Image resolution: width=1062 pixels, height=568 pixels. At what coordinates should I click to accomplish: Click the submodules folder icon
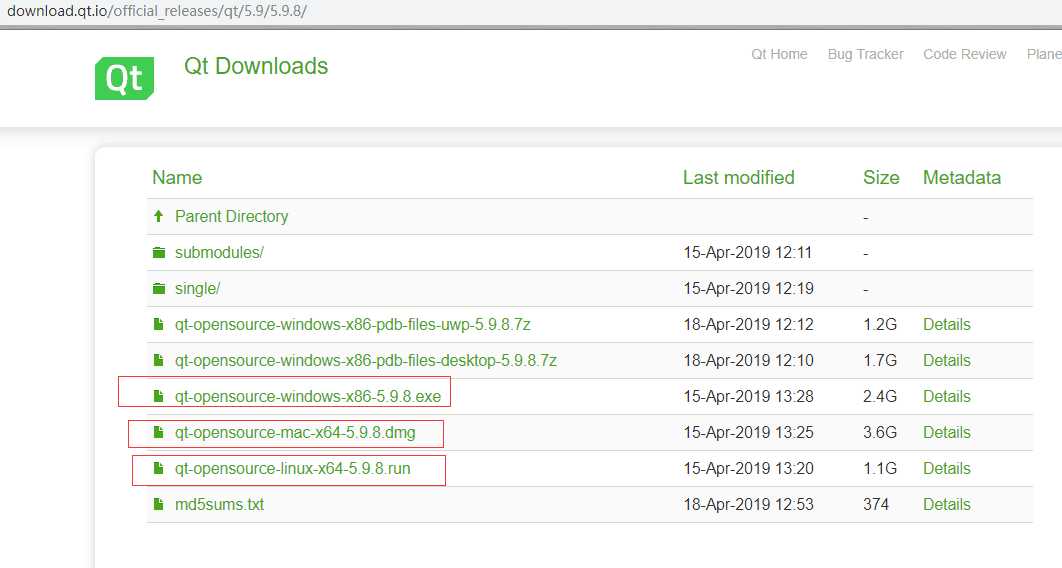pyautogui.click(x=159, y=253)
